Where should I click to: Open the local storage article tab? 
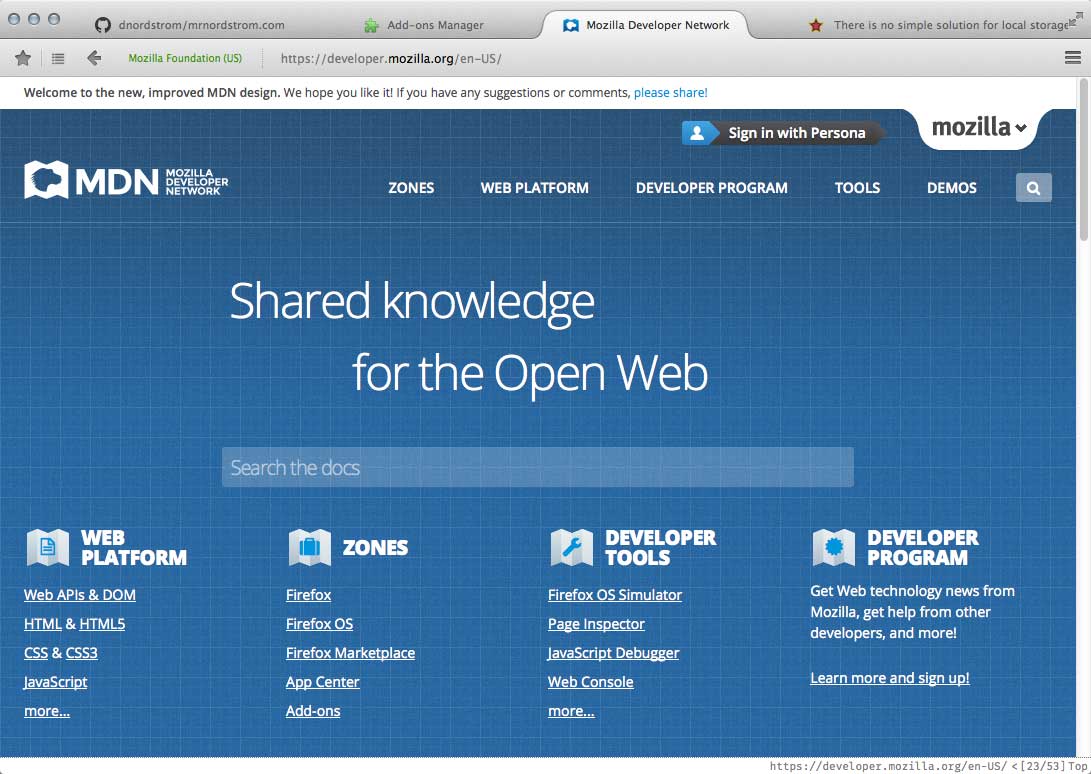(939, 25)
